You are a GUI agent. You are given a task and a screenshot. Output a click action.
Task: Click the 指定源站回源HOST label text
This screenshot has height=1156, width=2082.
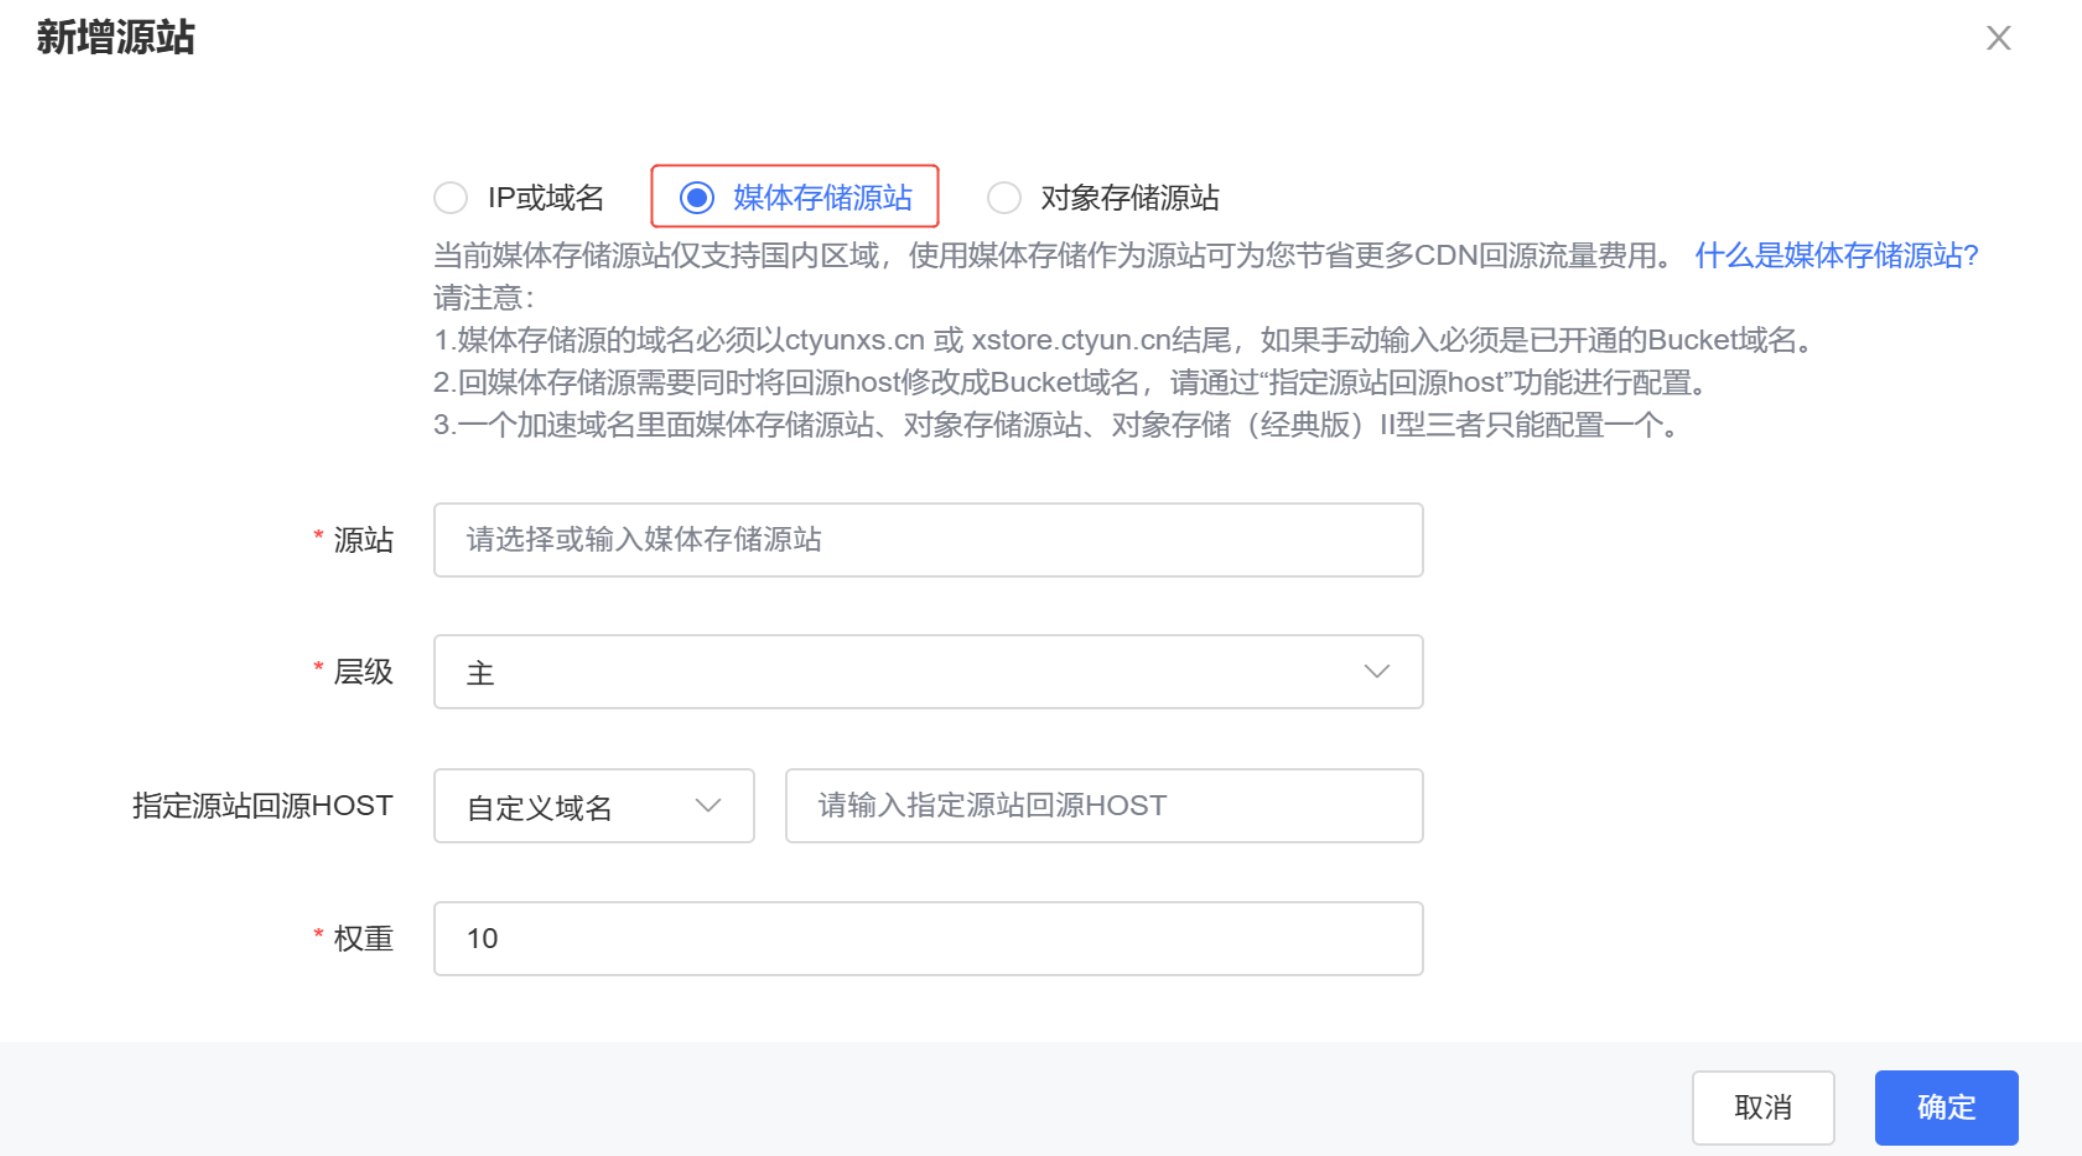(262, 806)
